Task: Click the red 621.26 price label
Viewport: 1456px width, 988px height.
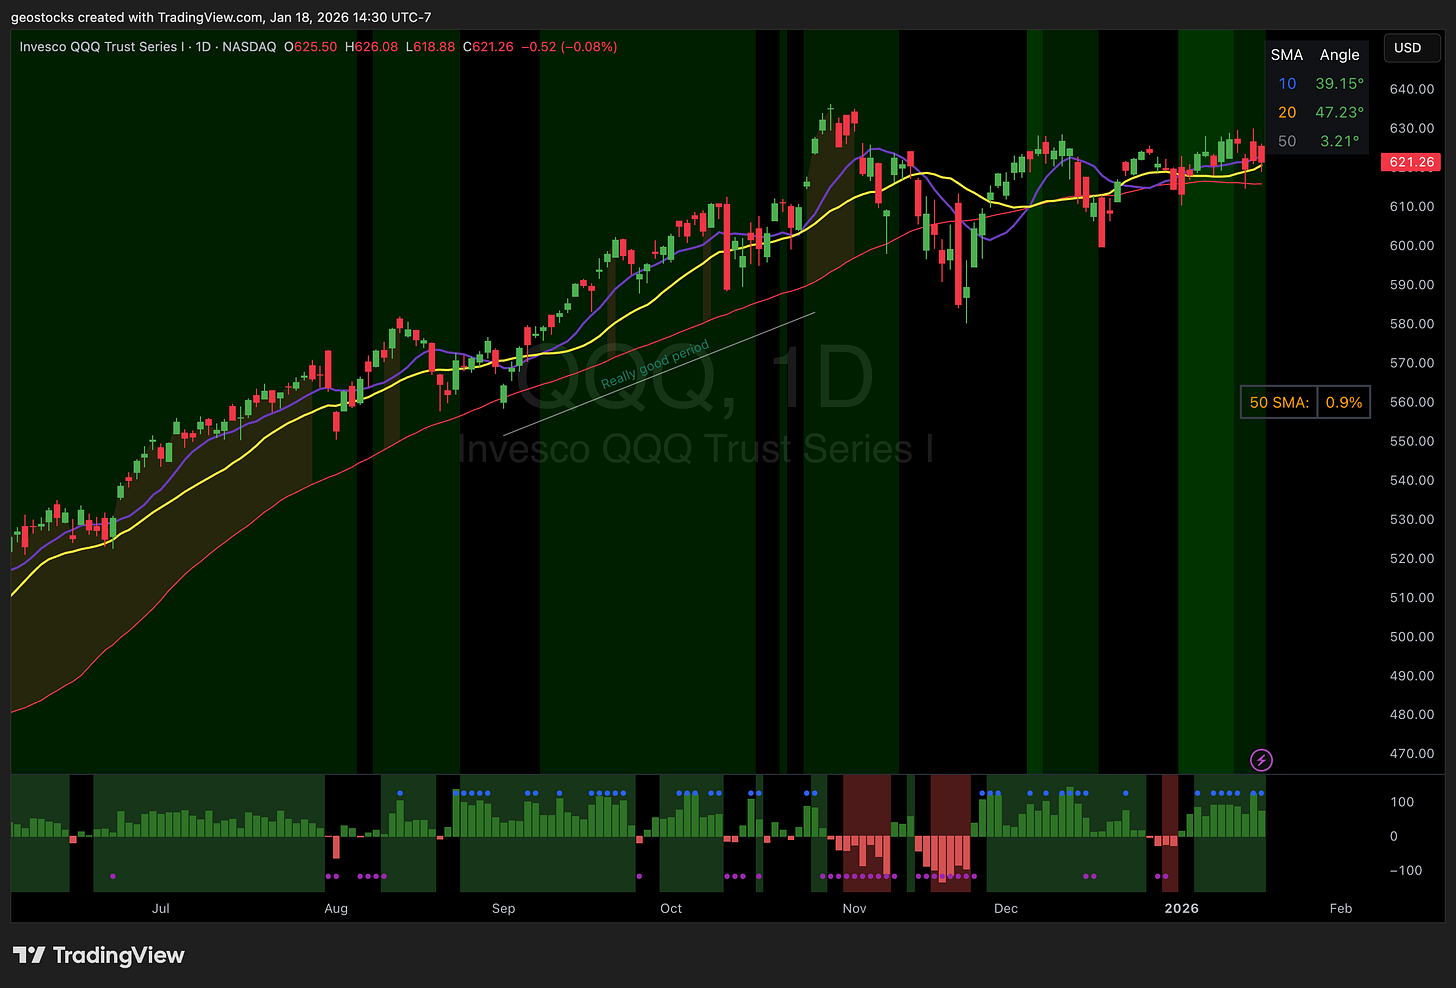Action: point(1411,162)
